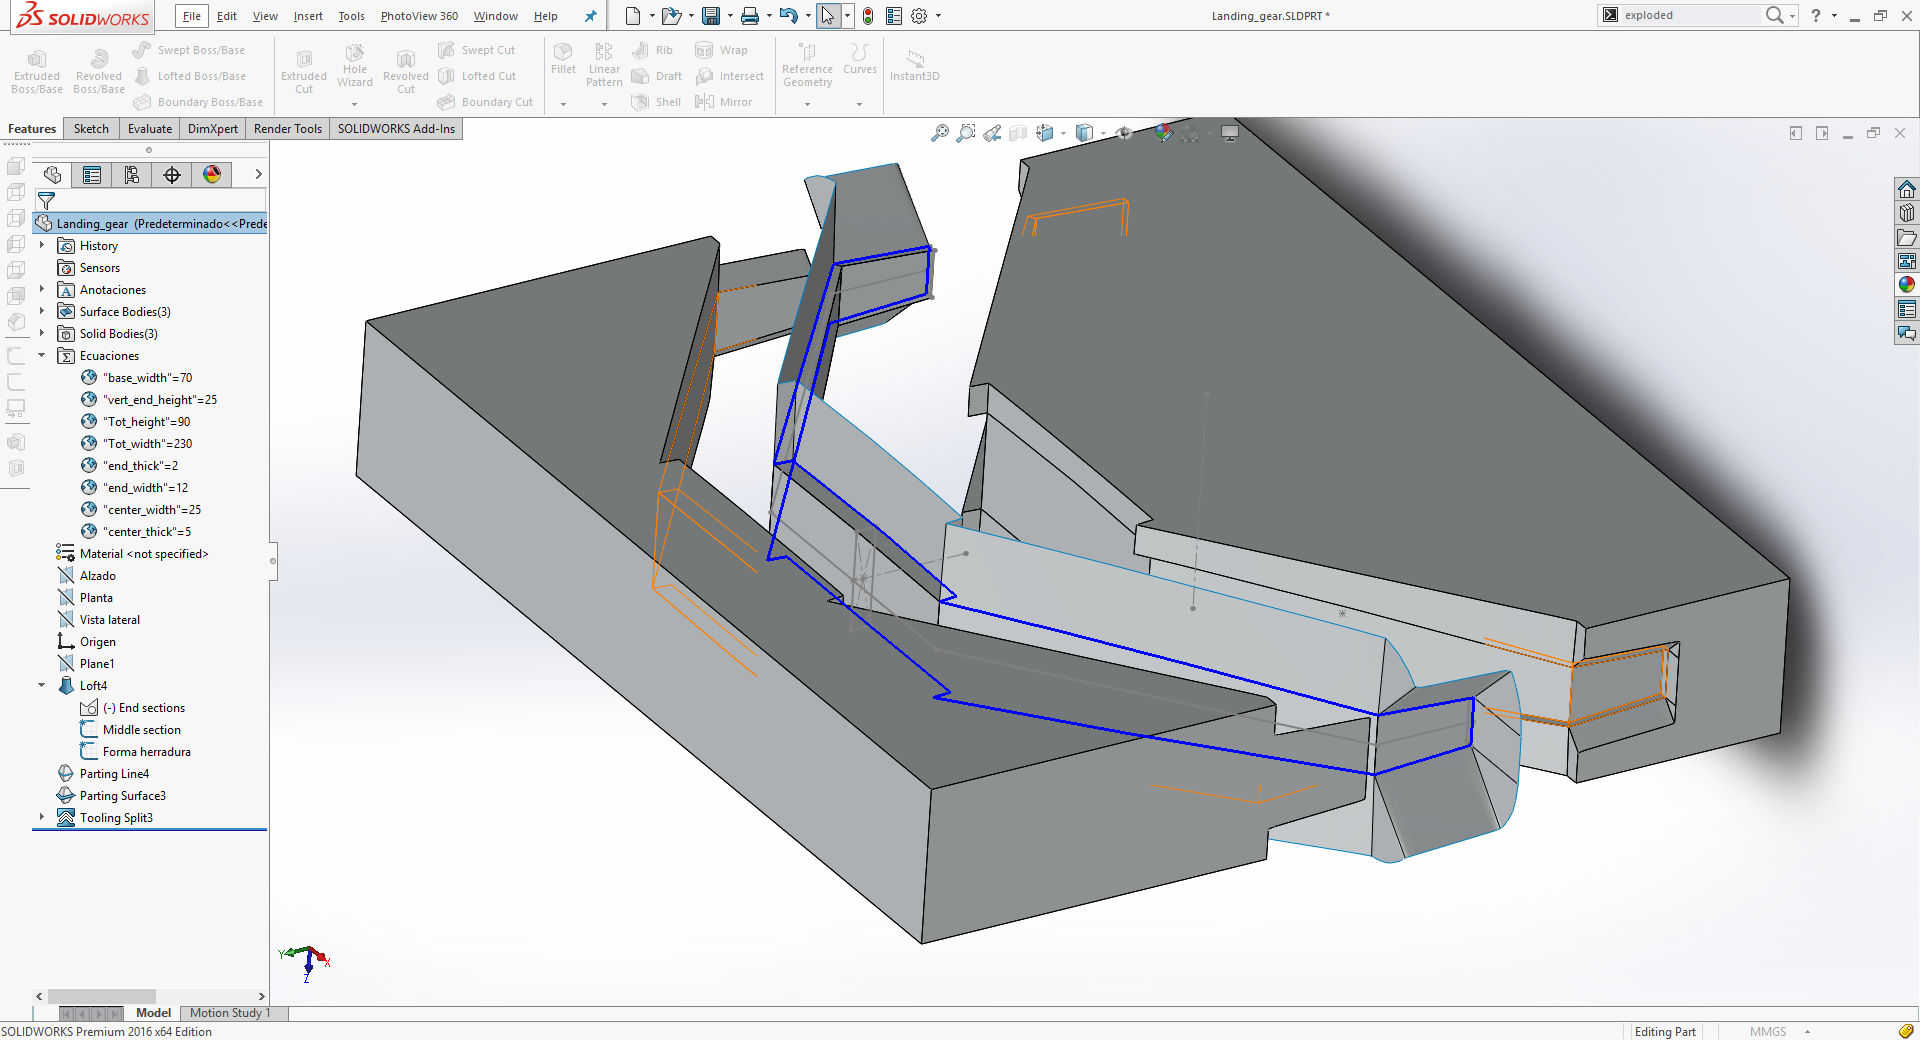Open the PhotoView 360 menu
This screenshot has width=1920, height=1040.
[x=419, y=16]
